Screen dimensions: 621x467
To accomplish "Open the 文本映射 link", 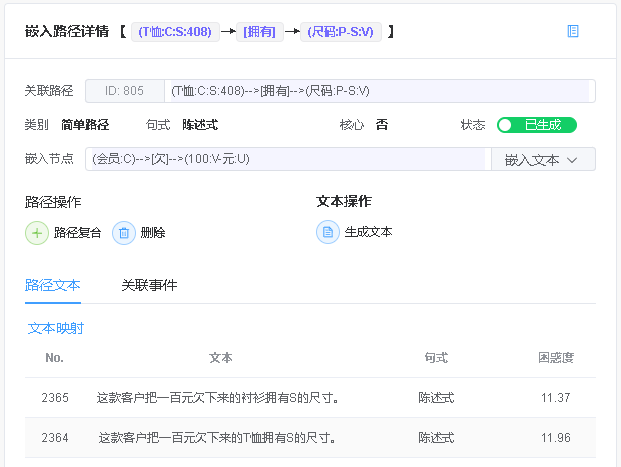I will tap(56, 328).
